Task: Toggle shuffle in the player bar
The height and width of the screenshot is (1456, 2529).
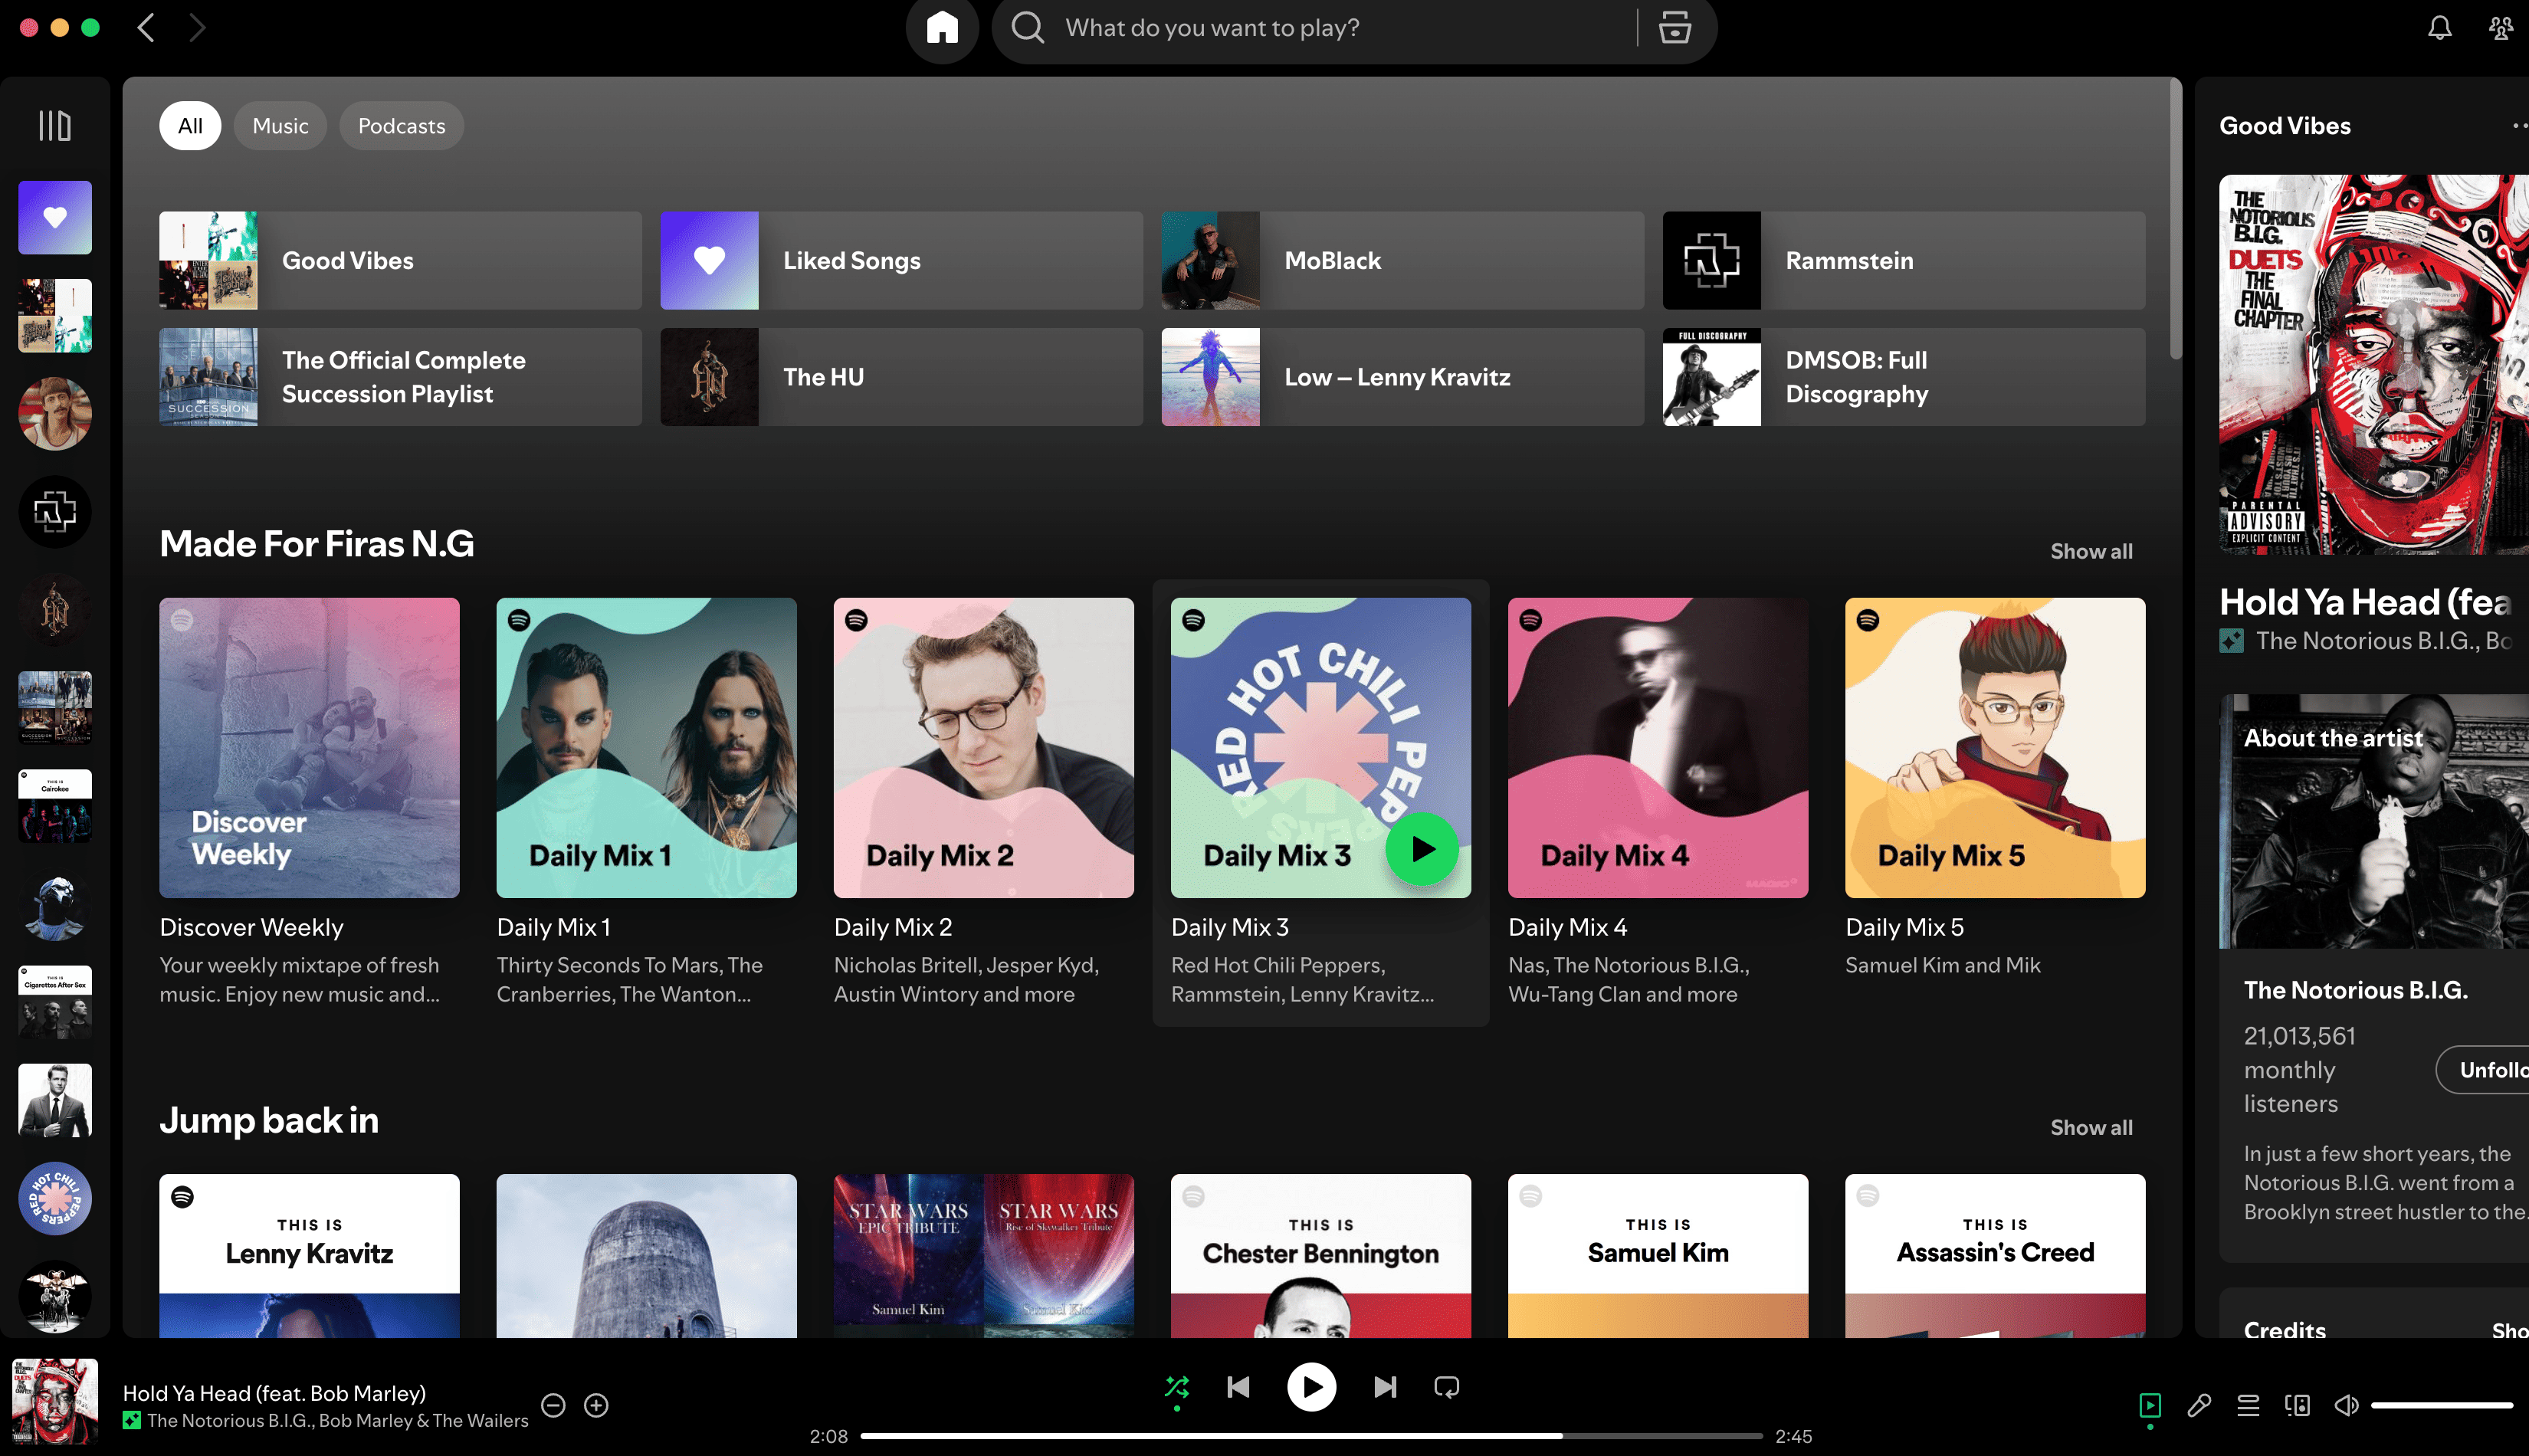Action: [1177, 1387]
